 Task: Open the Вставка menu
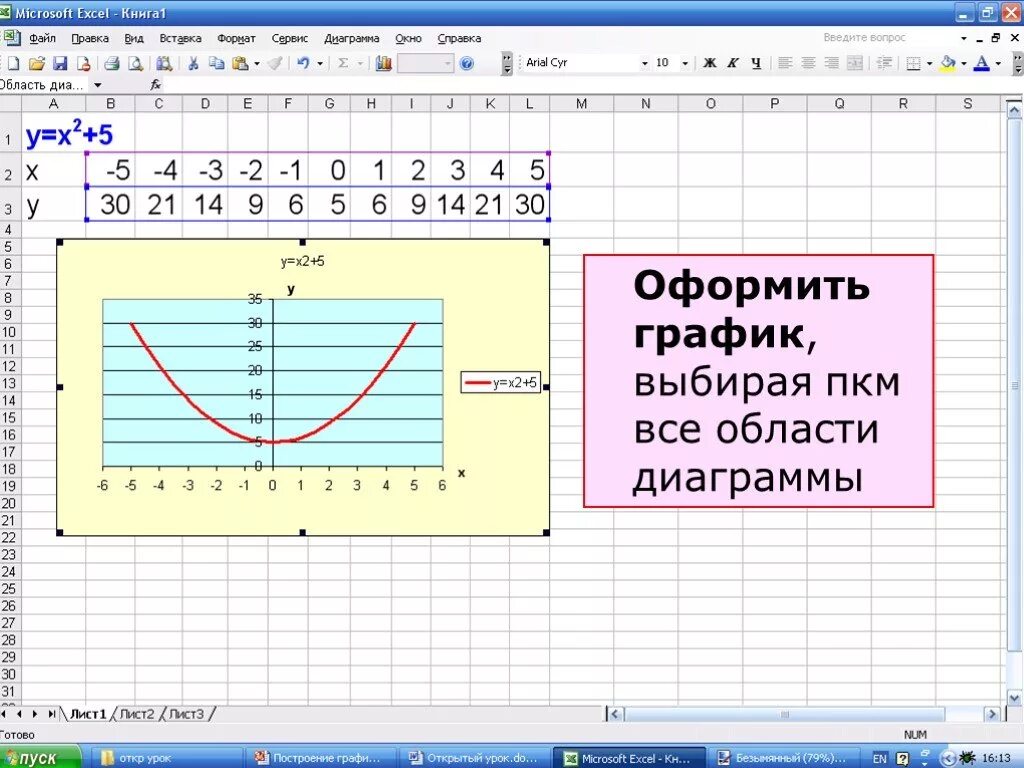point(180,38)
